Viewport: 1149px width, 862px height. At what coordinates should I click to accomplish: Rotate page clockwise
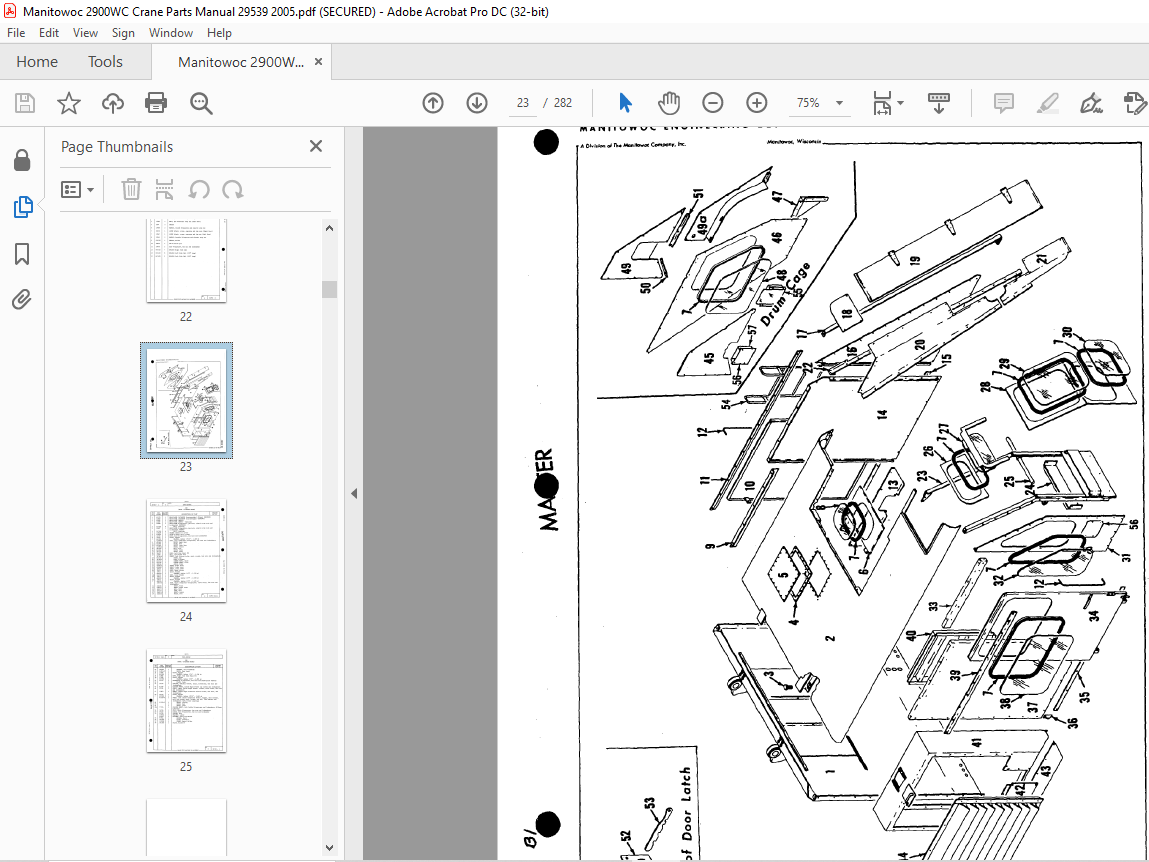point(233,189)
